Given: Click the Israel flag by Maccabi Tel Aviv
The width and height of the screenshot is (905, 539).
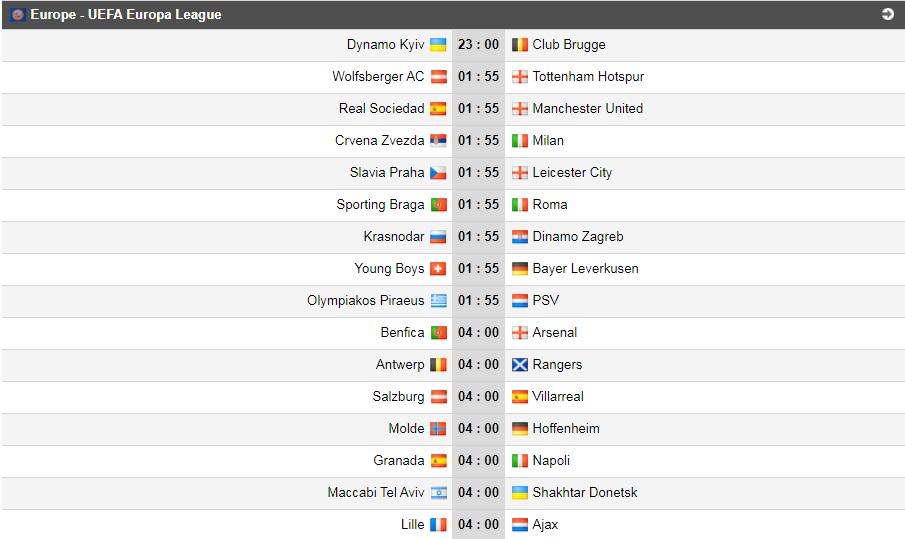Looking at the screenshot, I should 439,493.
